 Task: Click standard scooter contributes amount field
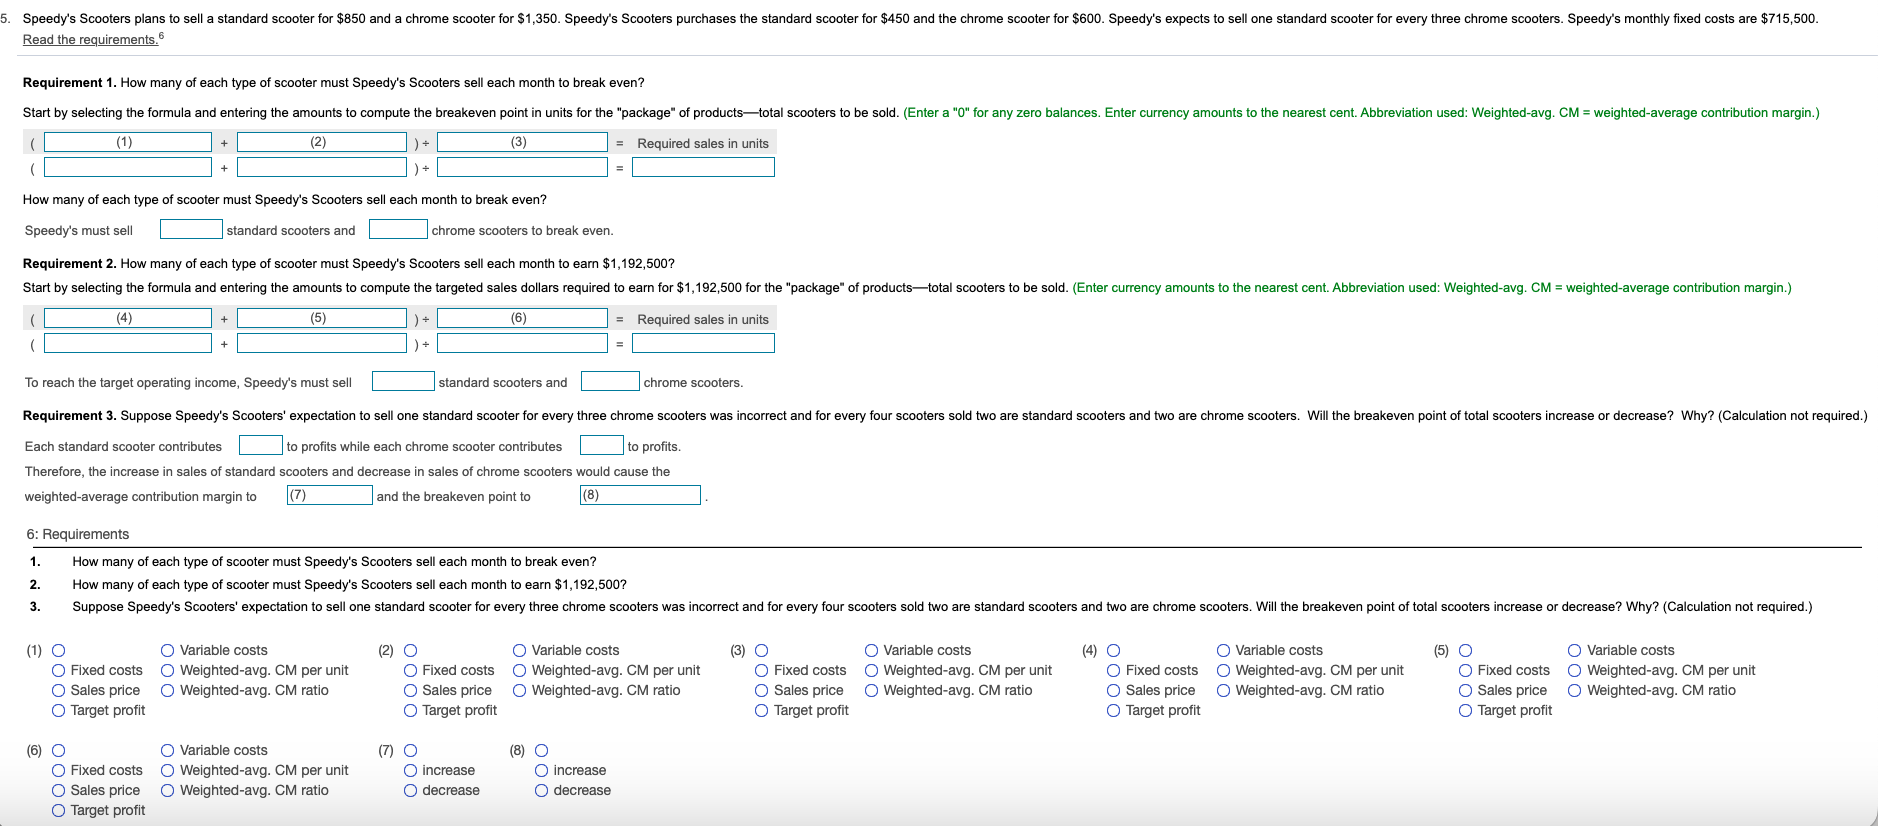[261, 446]
